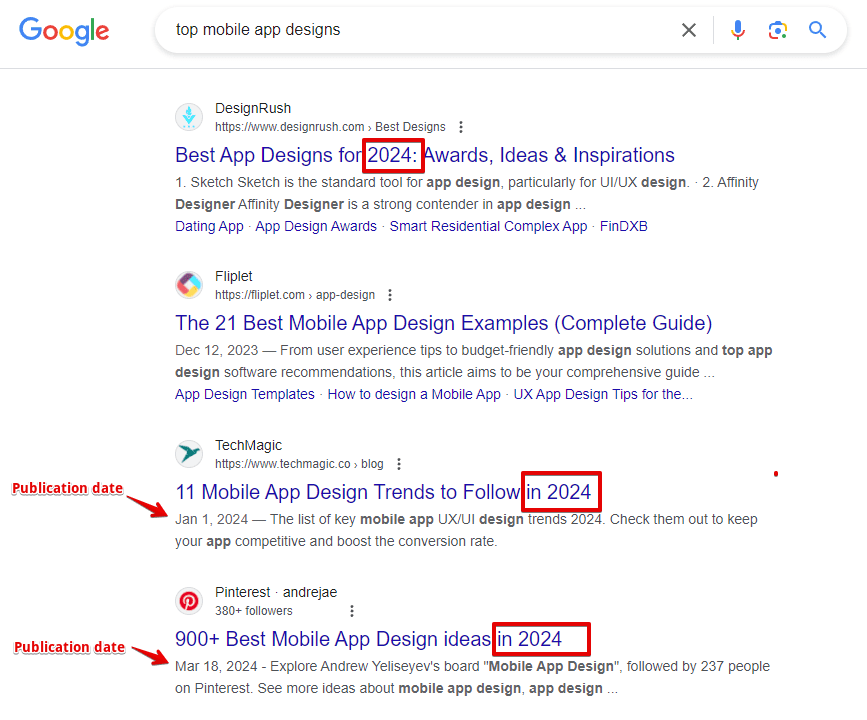Click the techmagic.co blog URL breadcrumb
This screenshot has width=867, height=720.
299,464
